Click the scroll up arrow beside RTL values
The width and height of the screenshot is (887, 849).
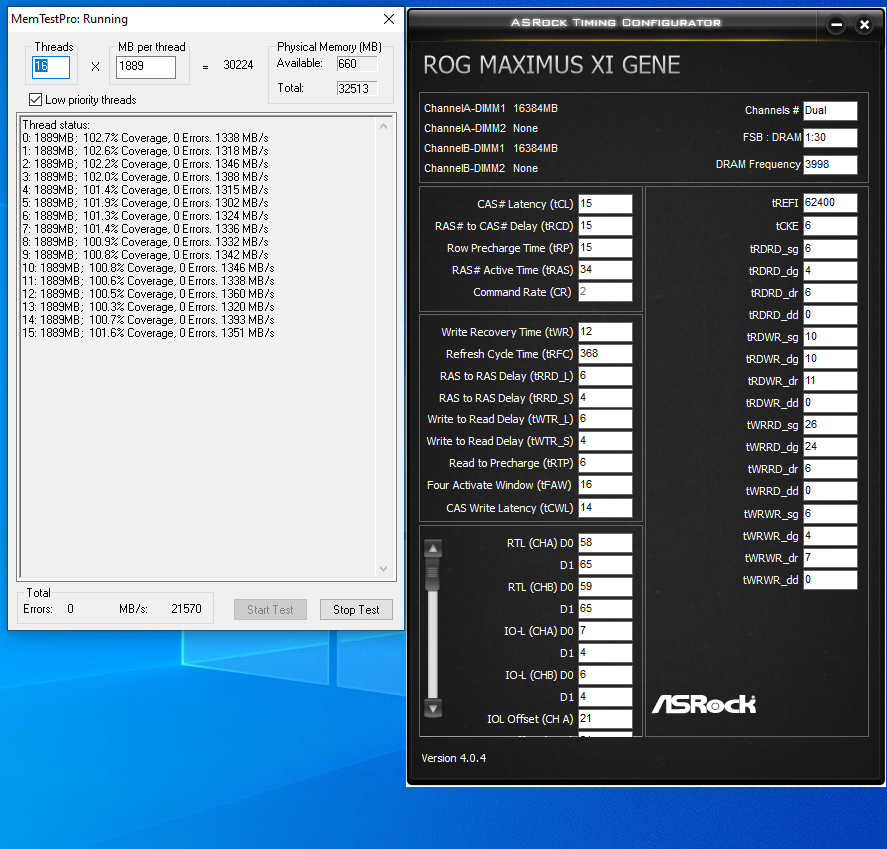(x=433, y=548)
